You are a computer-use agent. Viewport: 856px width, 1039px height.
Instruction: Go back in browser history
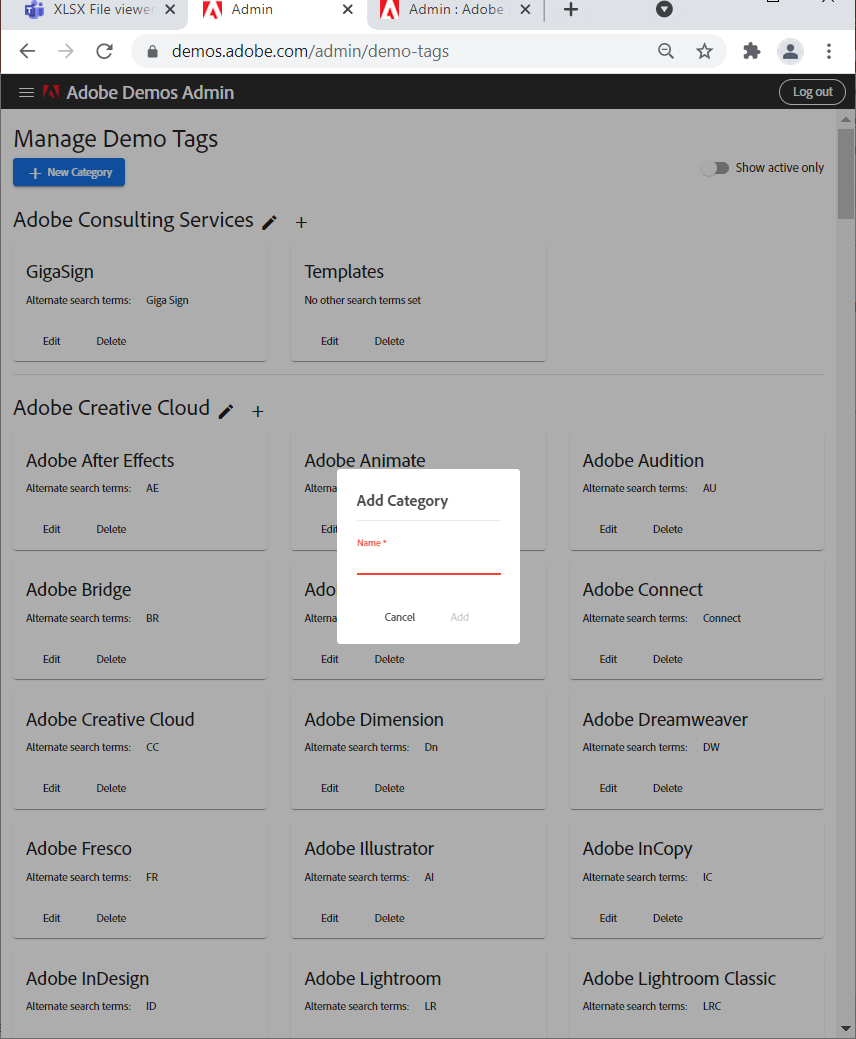27,51
